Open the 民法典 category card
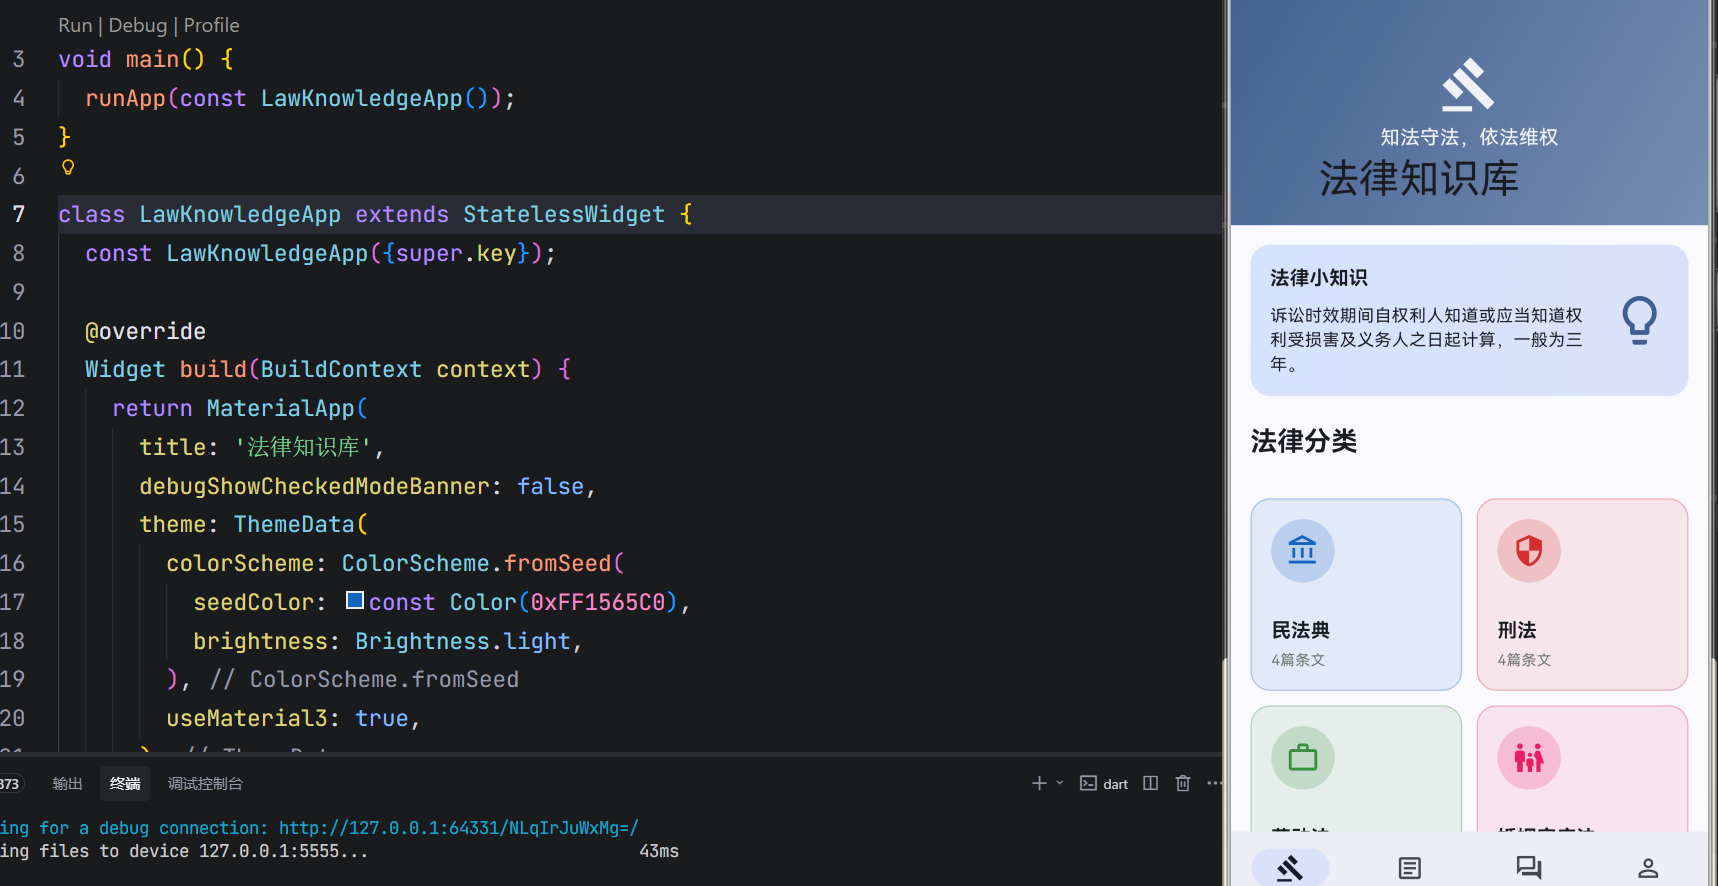Image resolution: width=1718 pixels, height=886 pixels. click(1356, 594)
